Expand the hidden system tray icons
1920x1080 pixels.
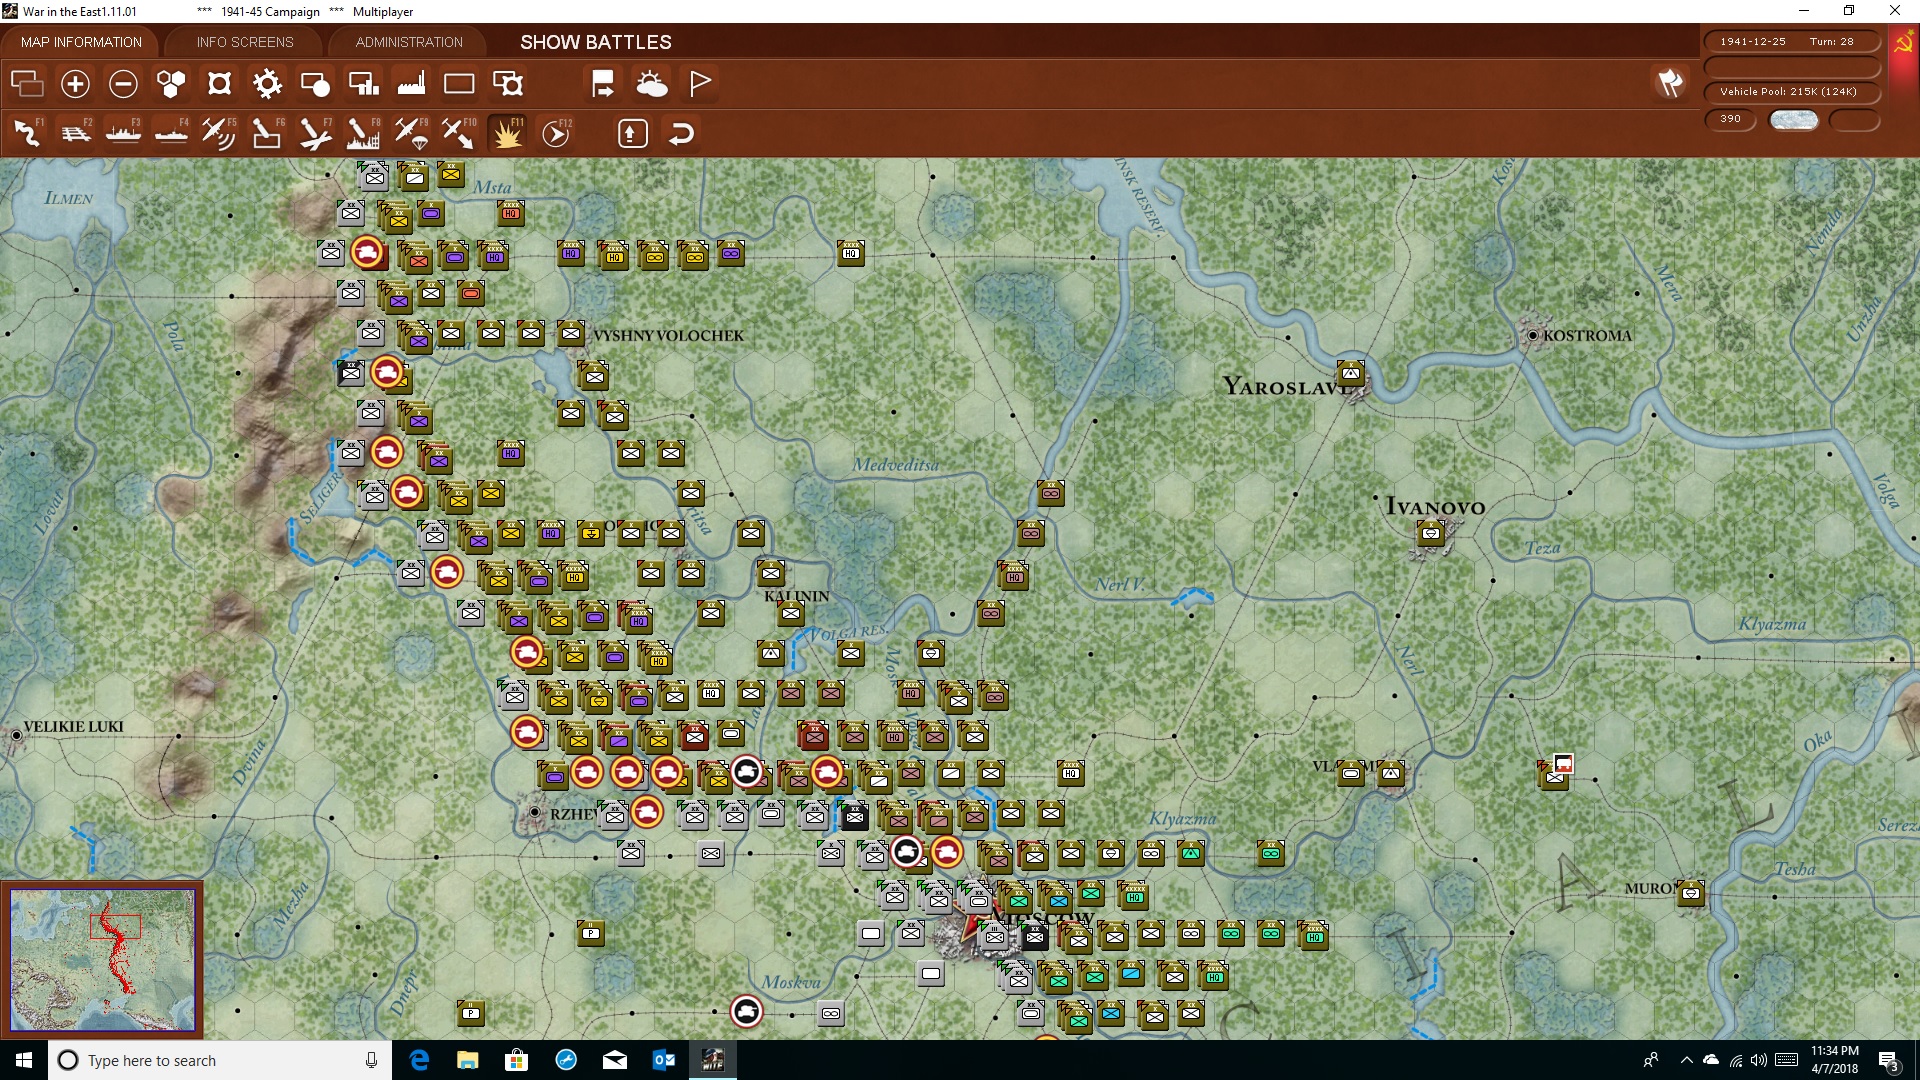tap(1687, 1060)
